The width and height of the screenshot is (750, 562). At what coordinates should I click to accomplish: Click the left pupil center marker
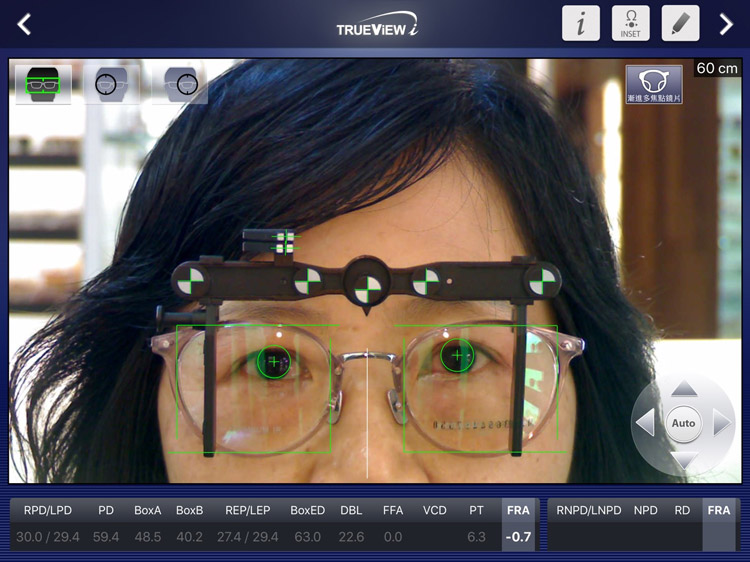tap(457, 355)
